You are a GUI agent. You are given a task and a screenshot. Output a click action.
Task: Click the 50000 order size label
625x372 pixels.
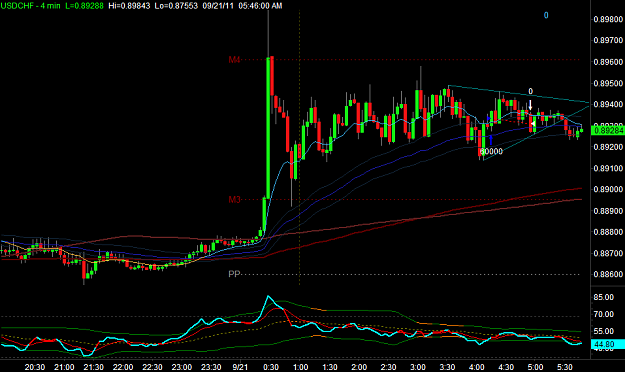491,152
